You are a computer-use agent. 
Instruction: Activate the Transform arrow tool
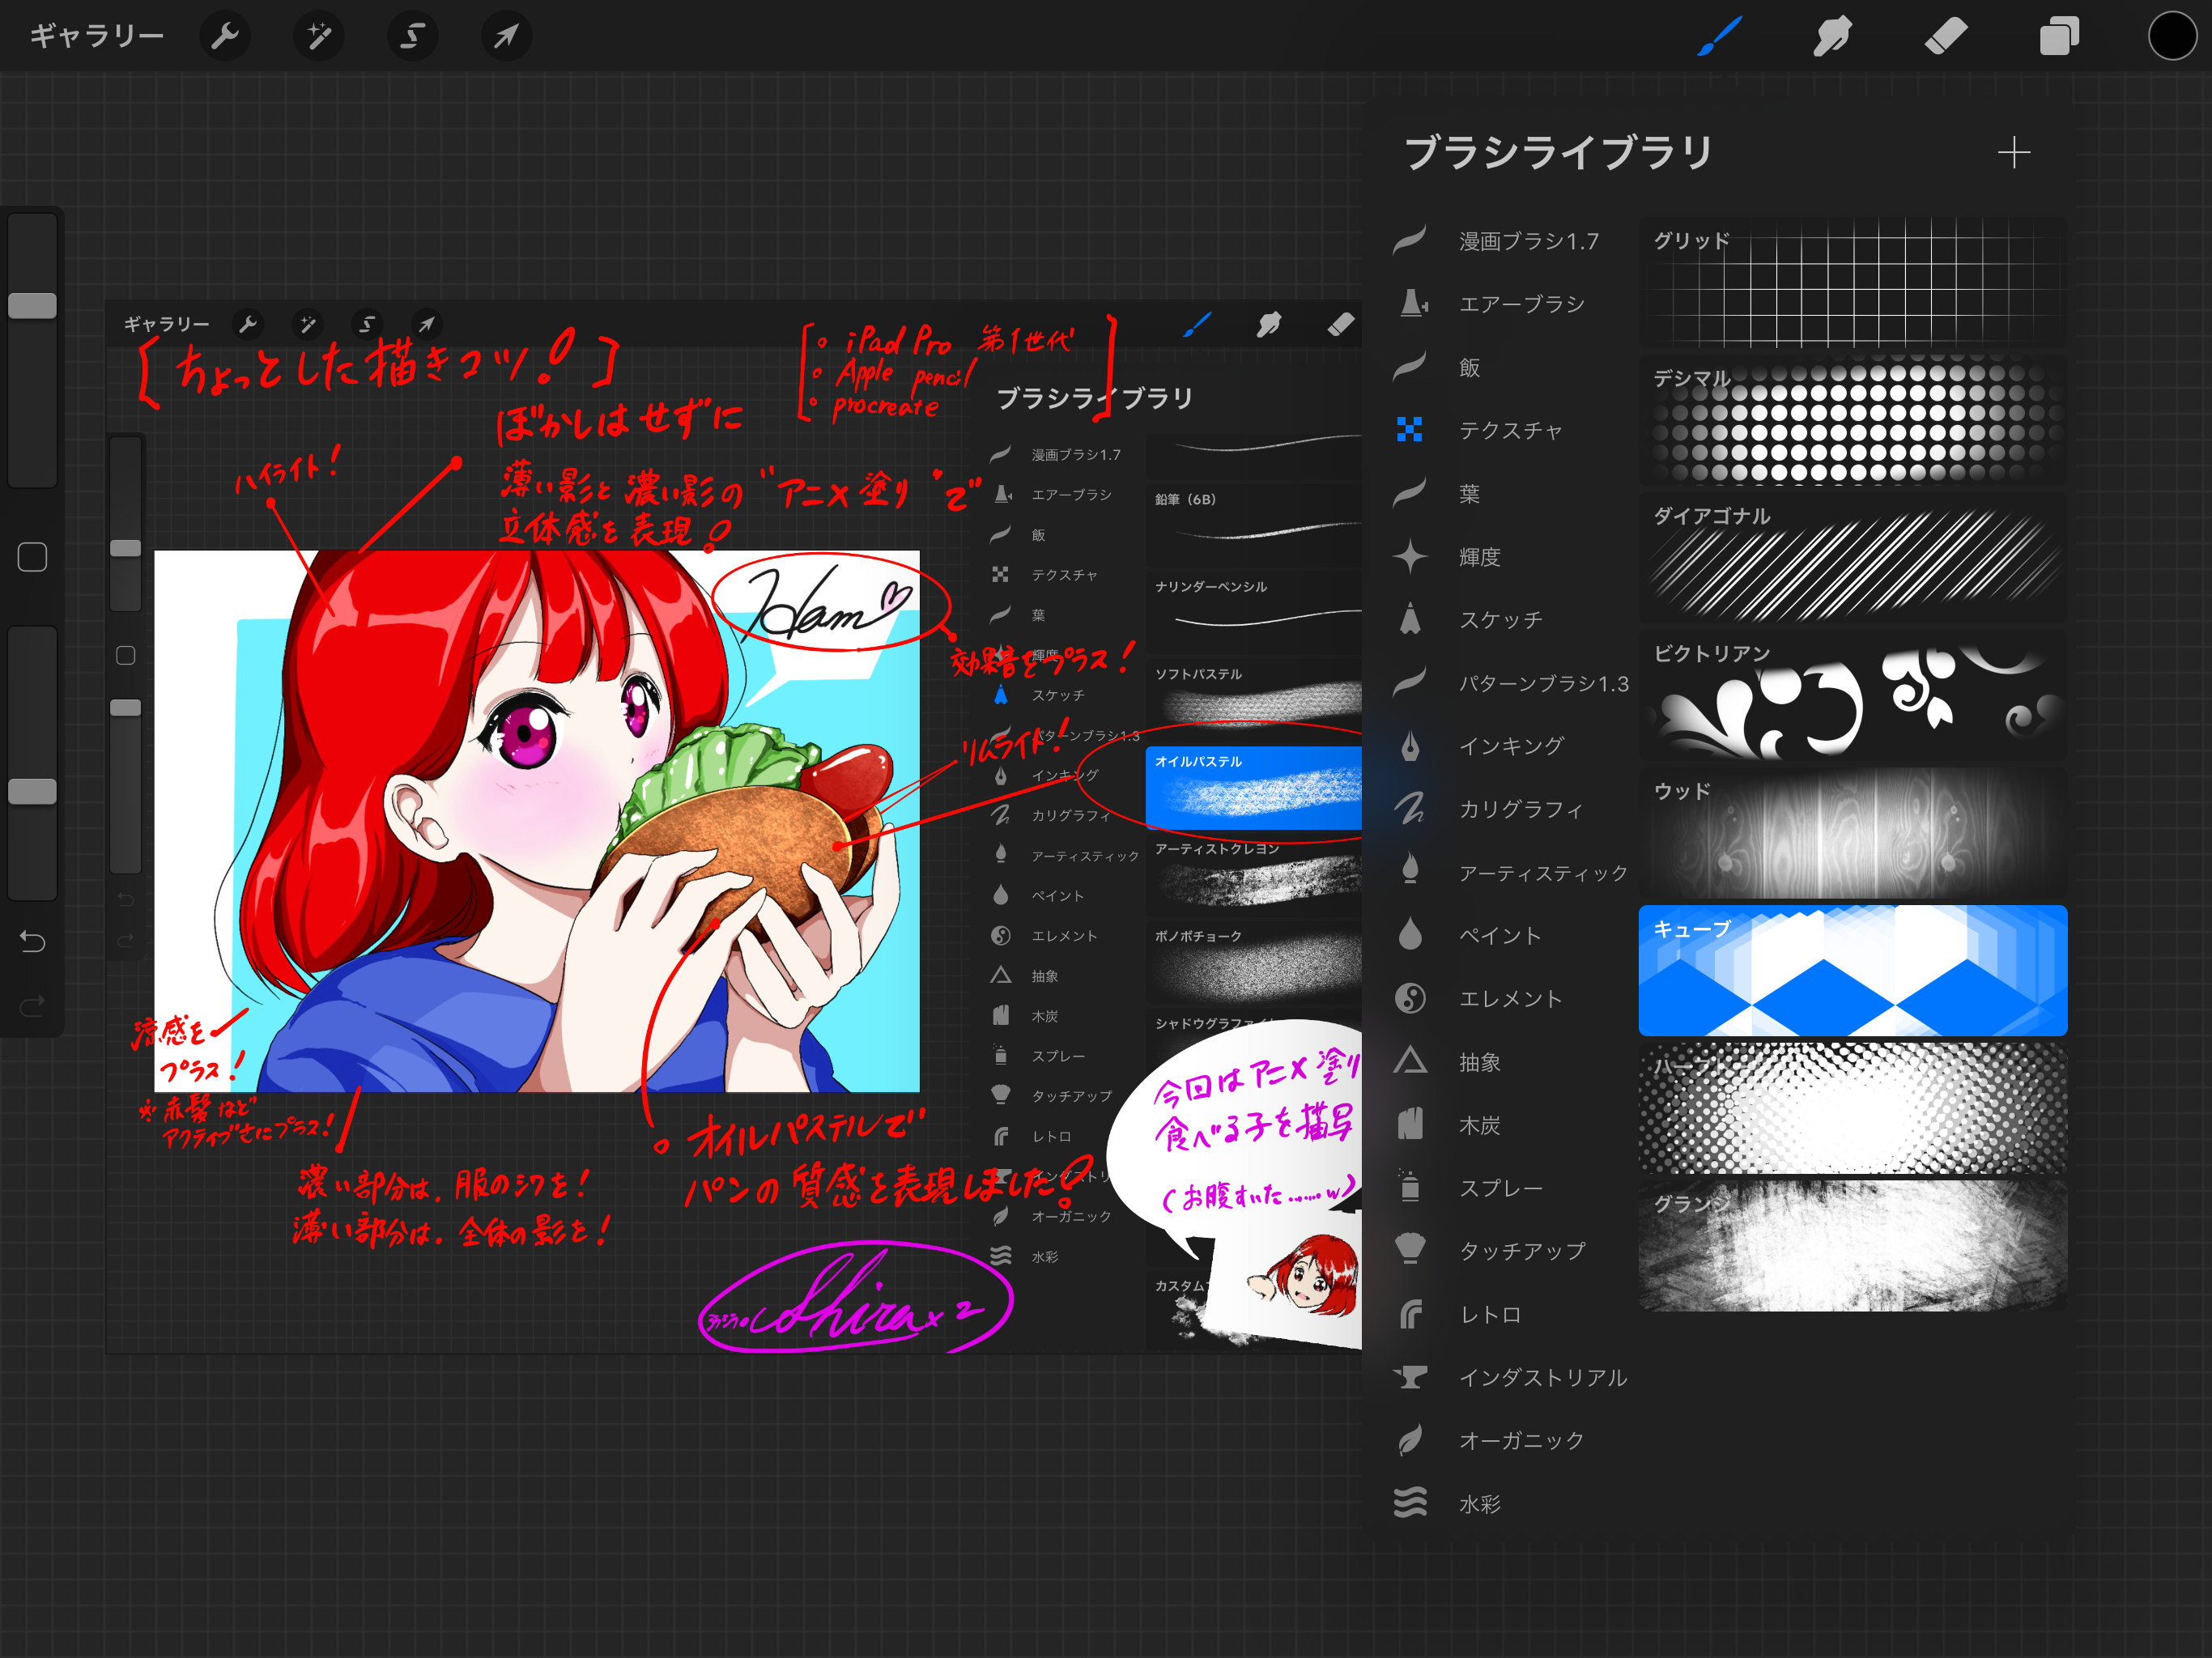click(x=506, y=36)
